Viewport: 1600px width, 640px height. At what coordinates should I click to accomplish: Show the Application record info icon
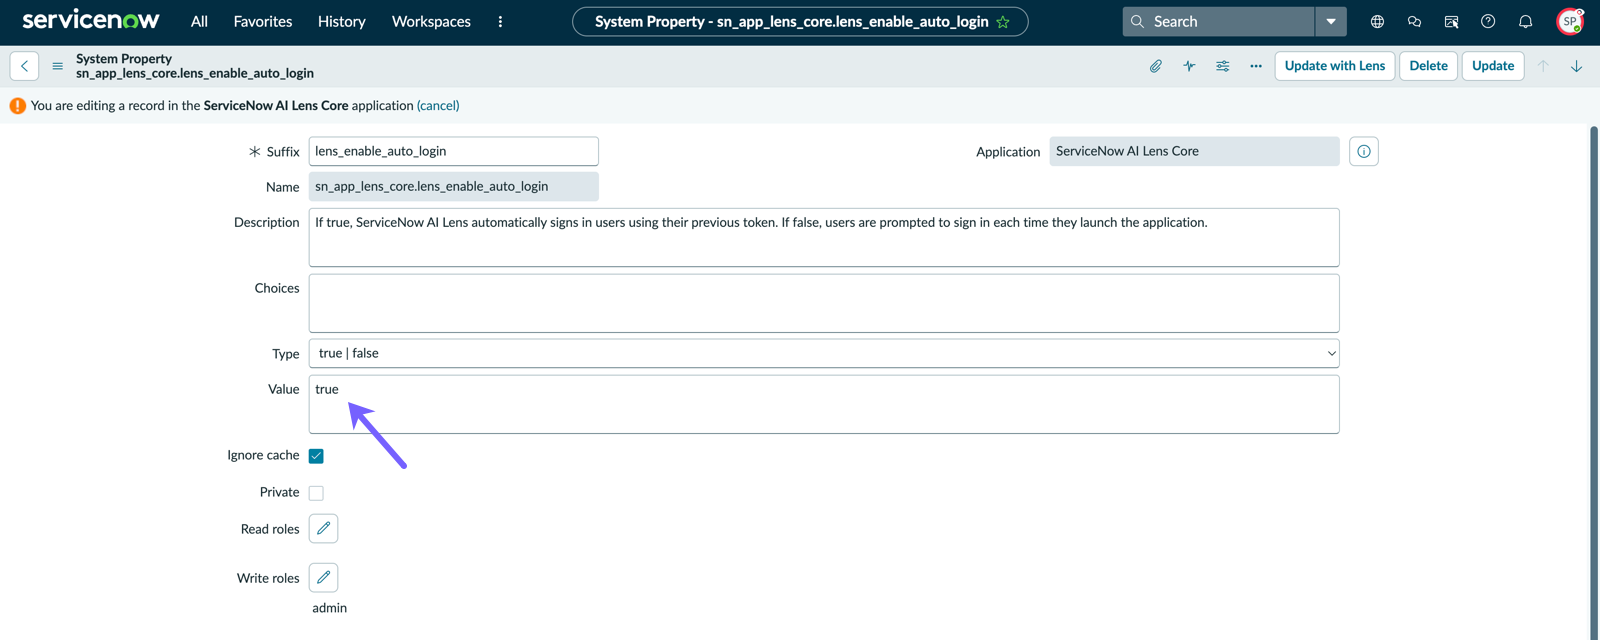[x=1364, y=151]
